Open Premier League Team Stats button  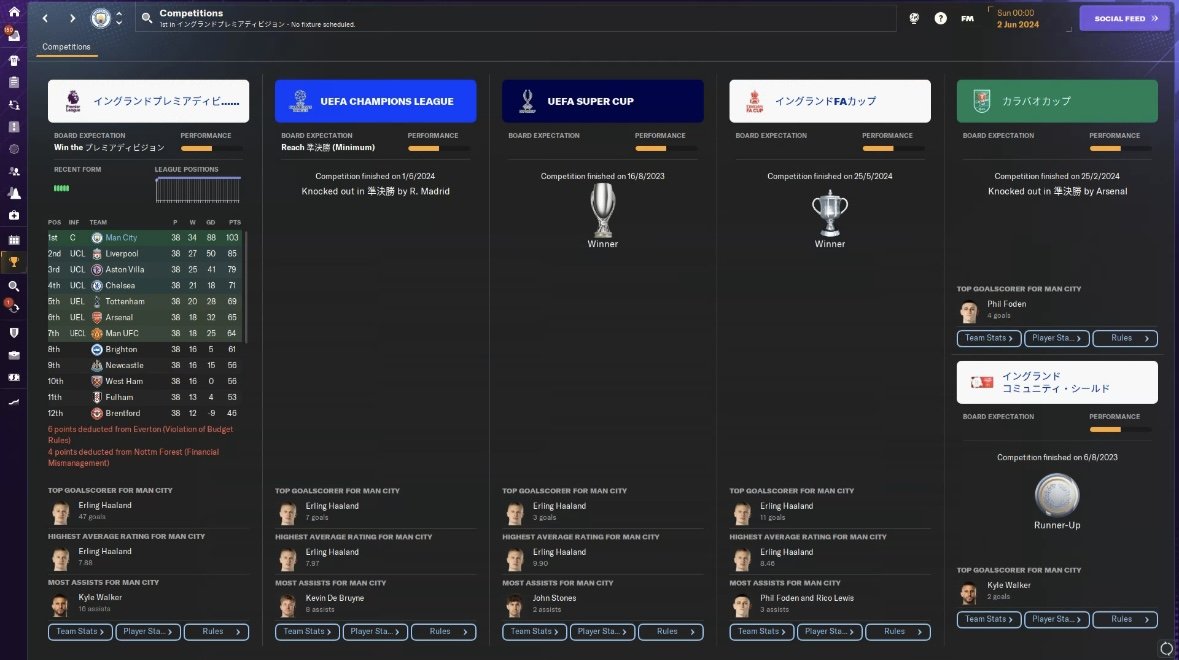coord(80,631)
